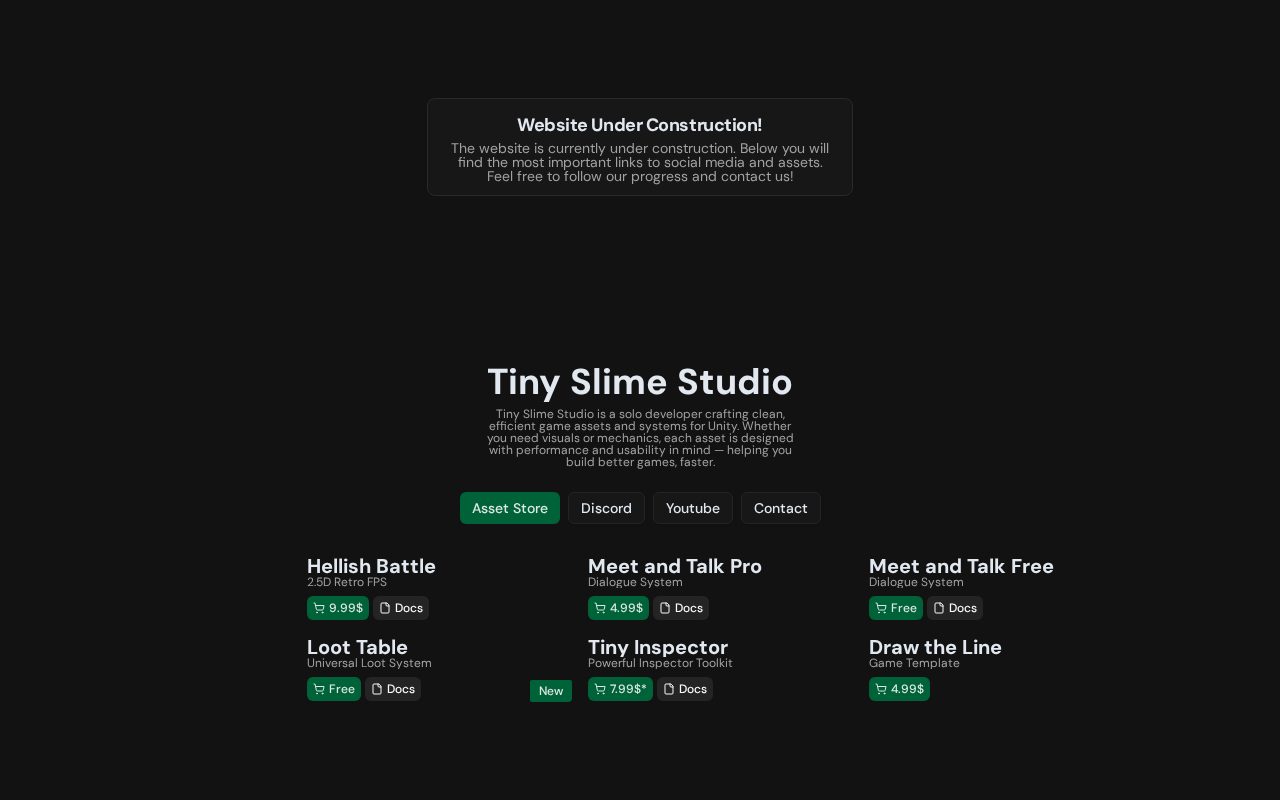
Task: Click the Contact button
Action: click(x=781, y=508)
